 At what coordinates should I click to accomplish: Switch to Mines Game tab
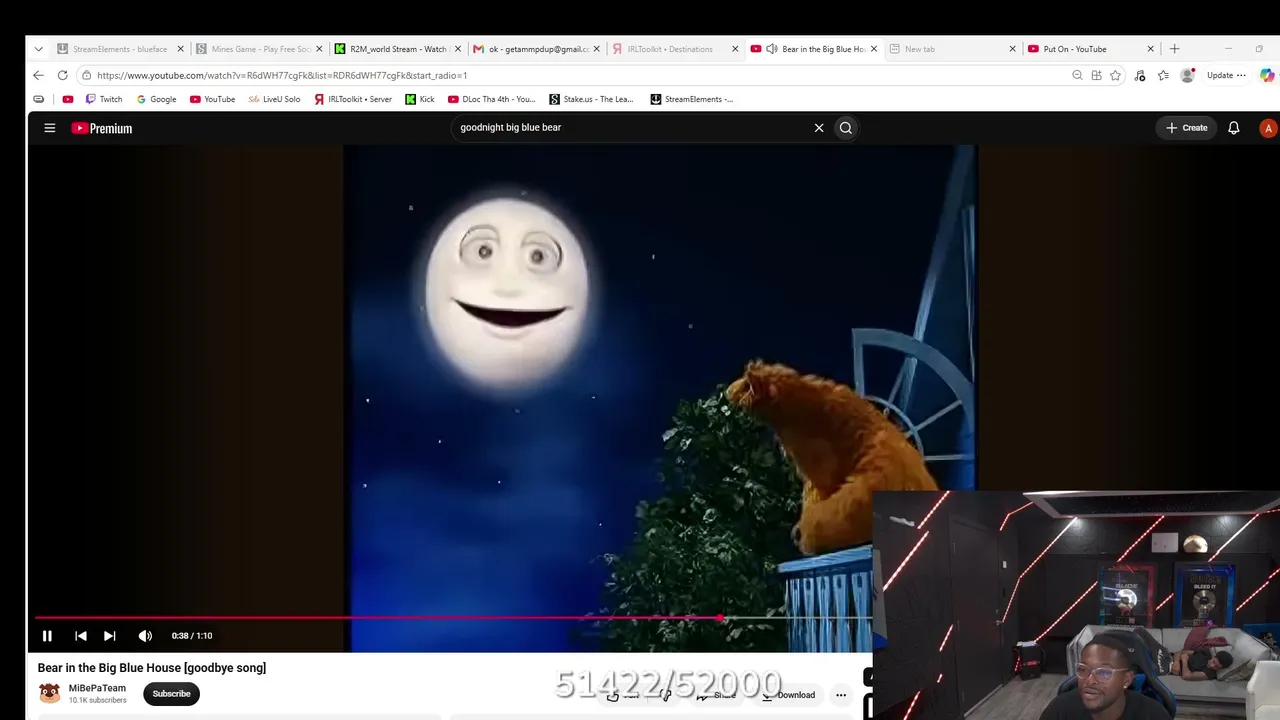coord(260,49)
